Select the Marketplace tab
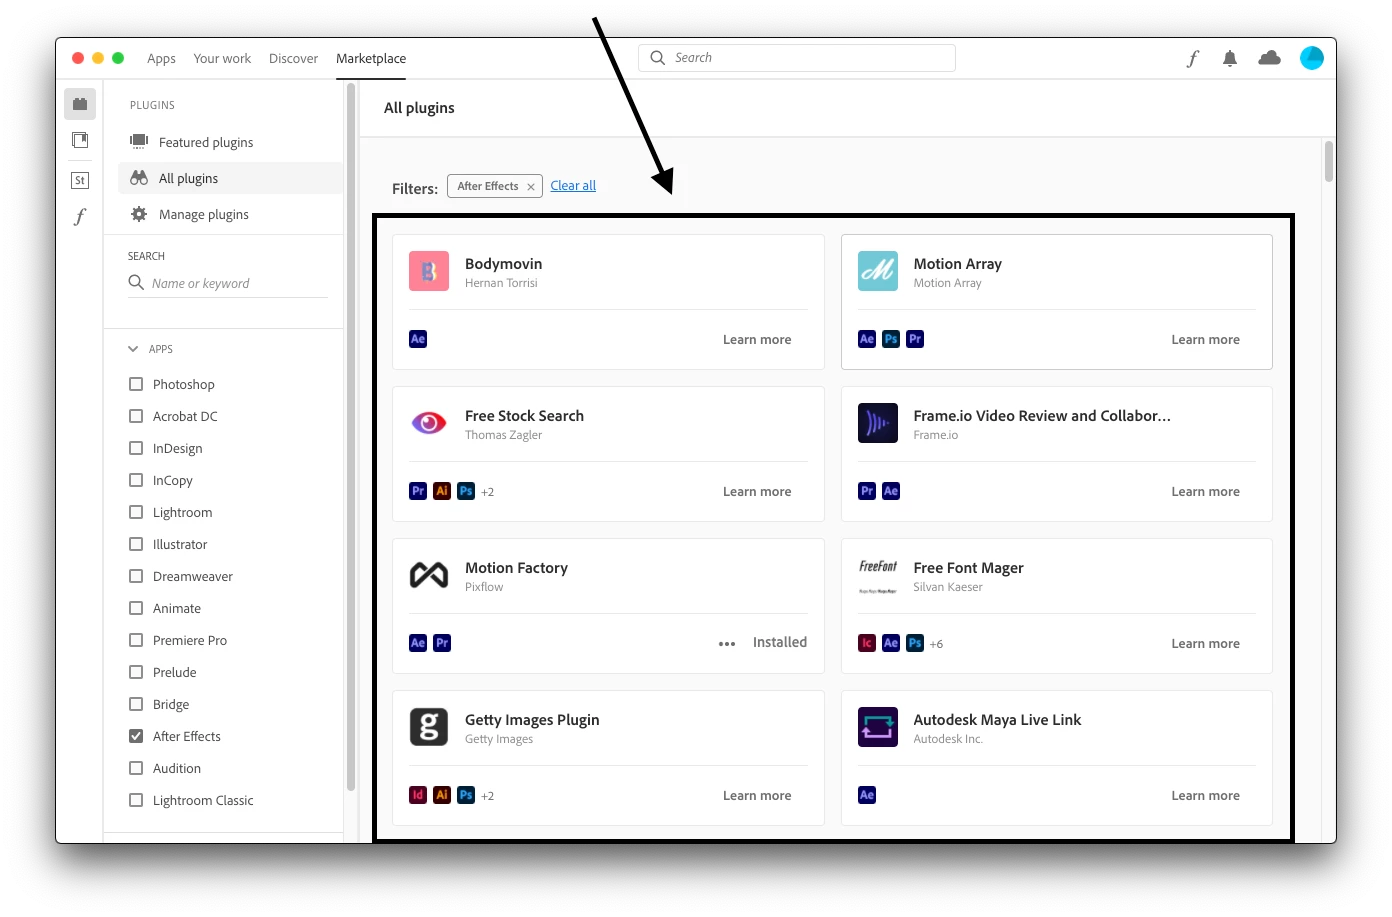The image size is (1392, 917). (x=371, y=59)
